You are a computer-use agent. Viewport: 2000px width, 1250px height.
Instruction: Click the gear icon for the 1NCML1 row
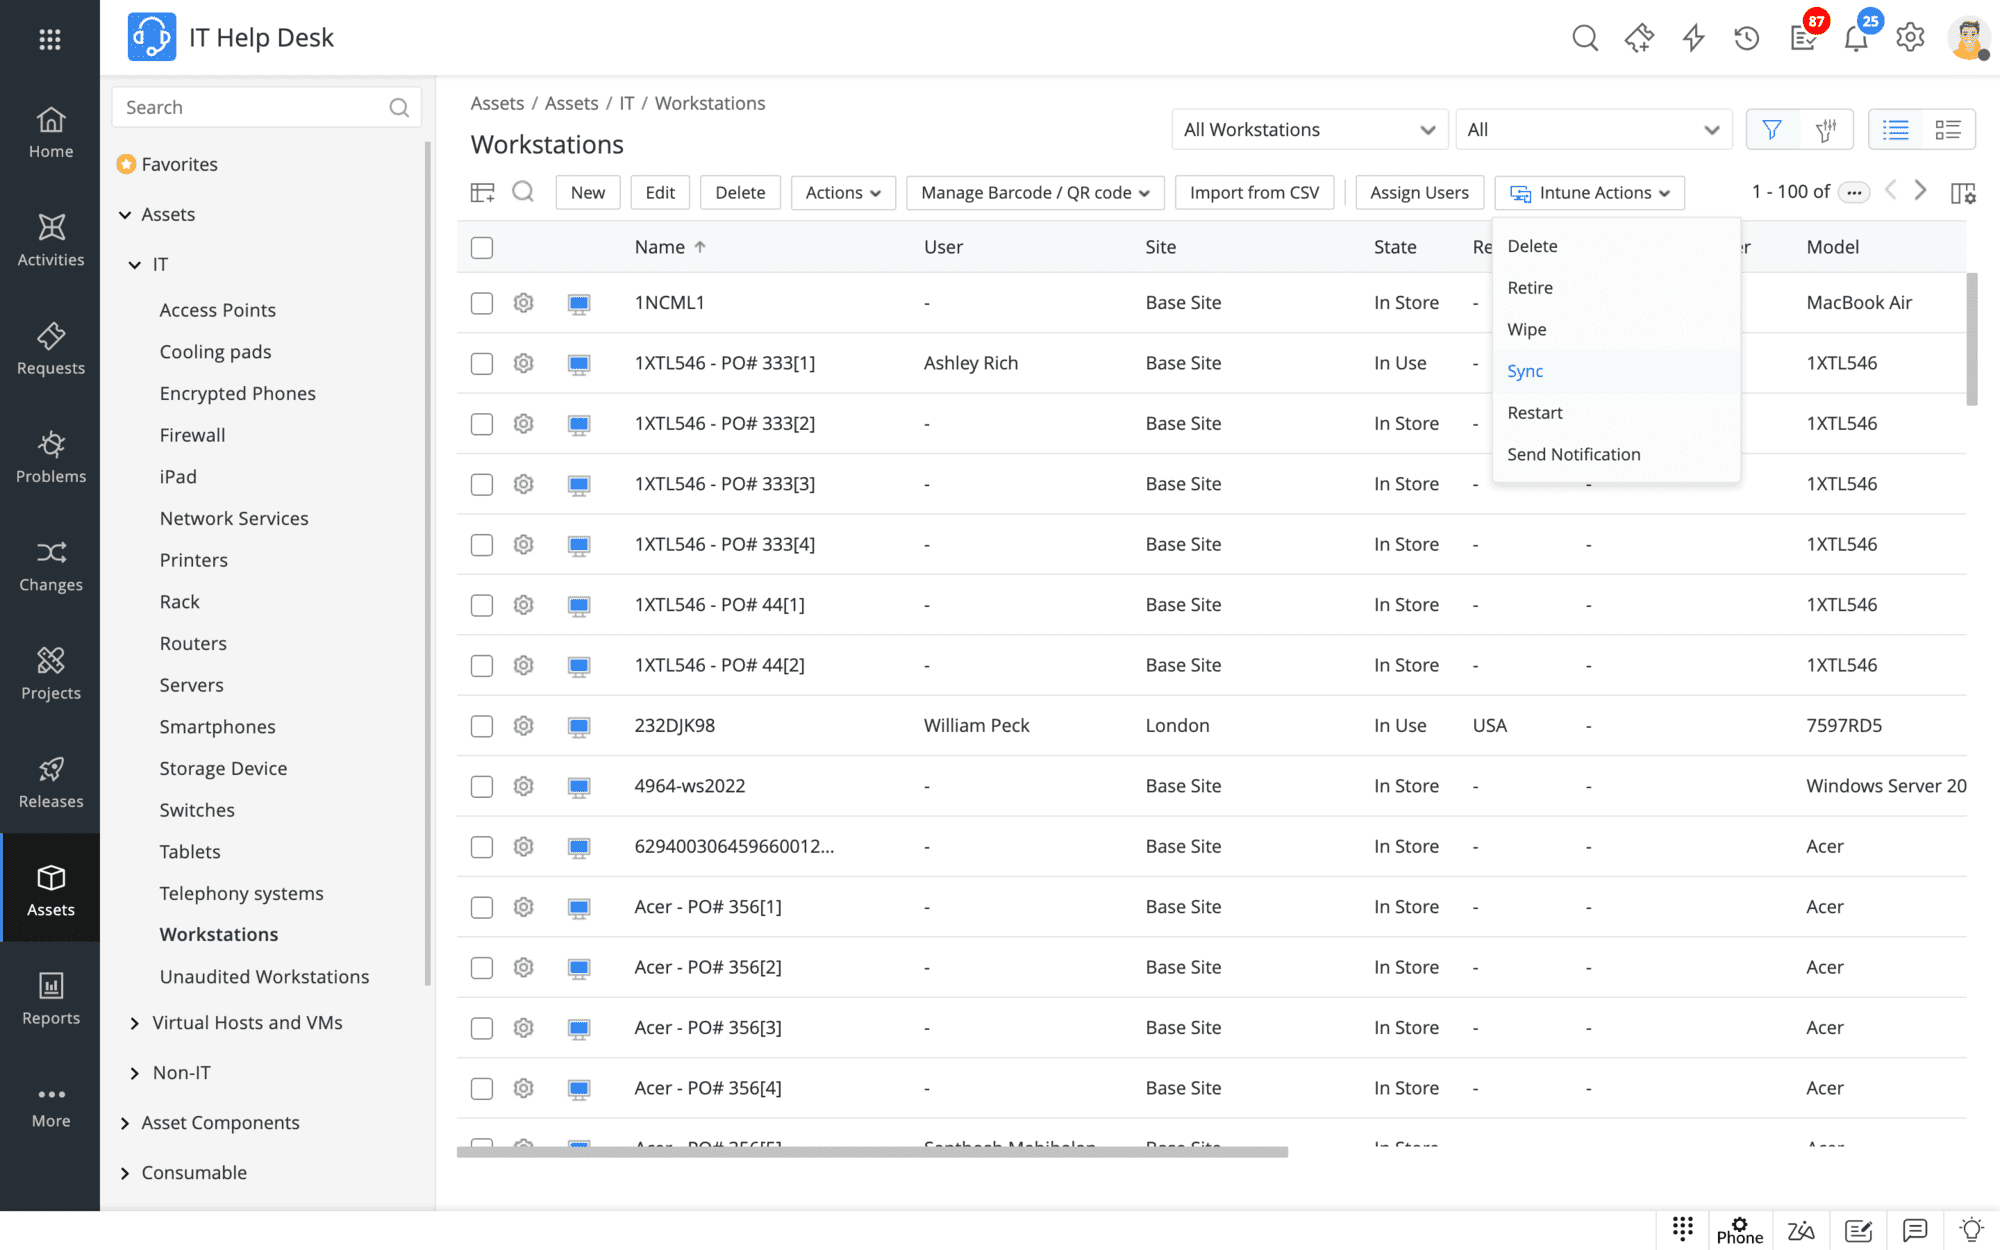[523, 303]
